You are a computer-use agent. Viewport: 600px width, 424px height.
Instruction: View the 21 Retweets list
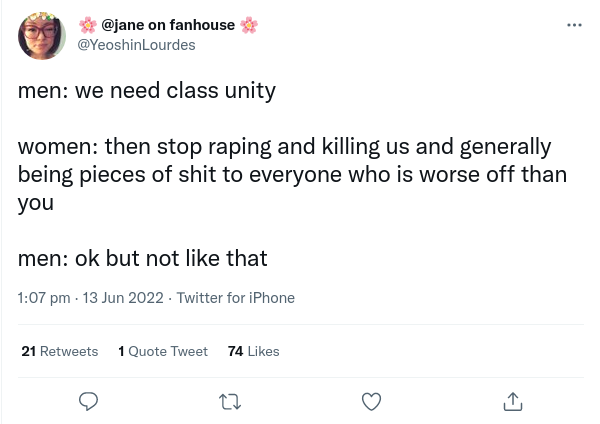coord(60,351)
